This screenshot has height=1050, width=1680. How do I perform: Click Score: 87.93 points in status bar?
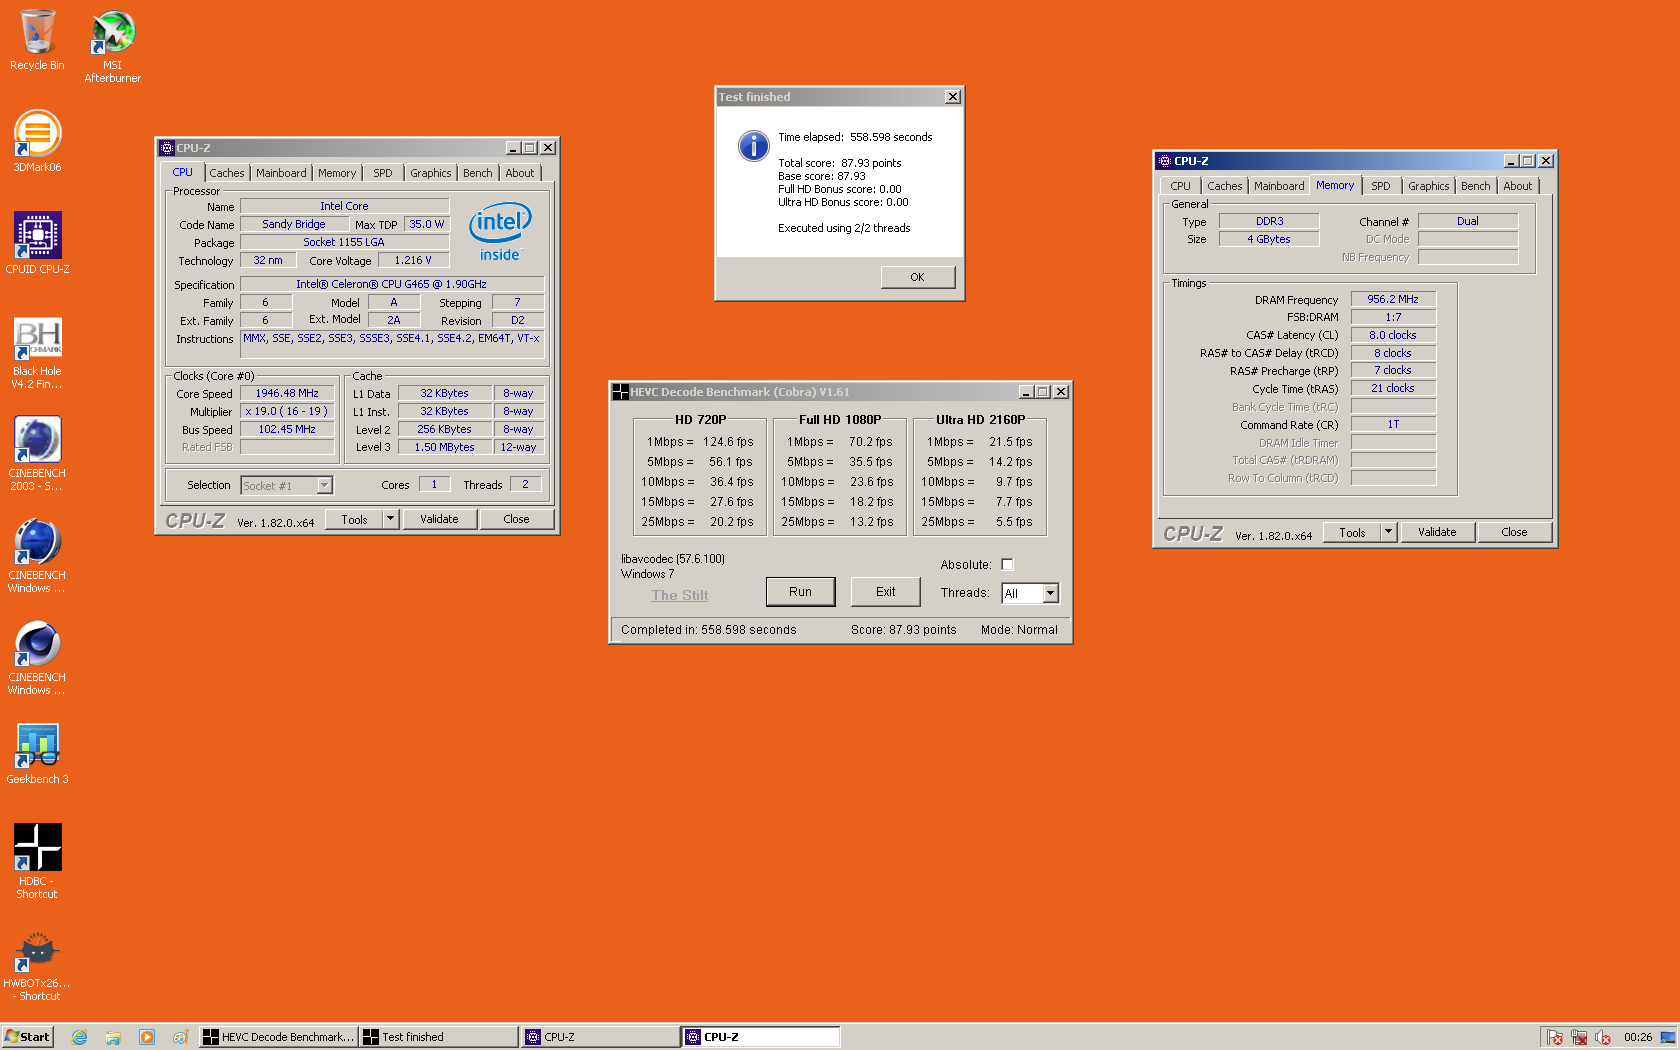pos(904,630)
